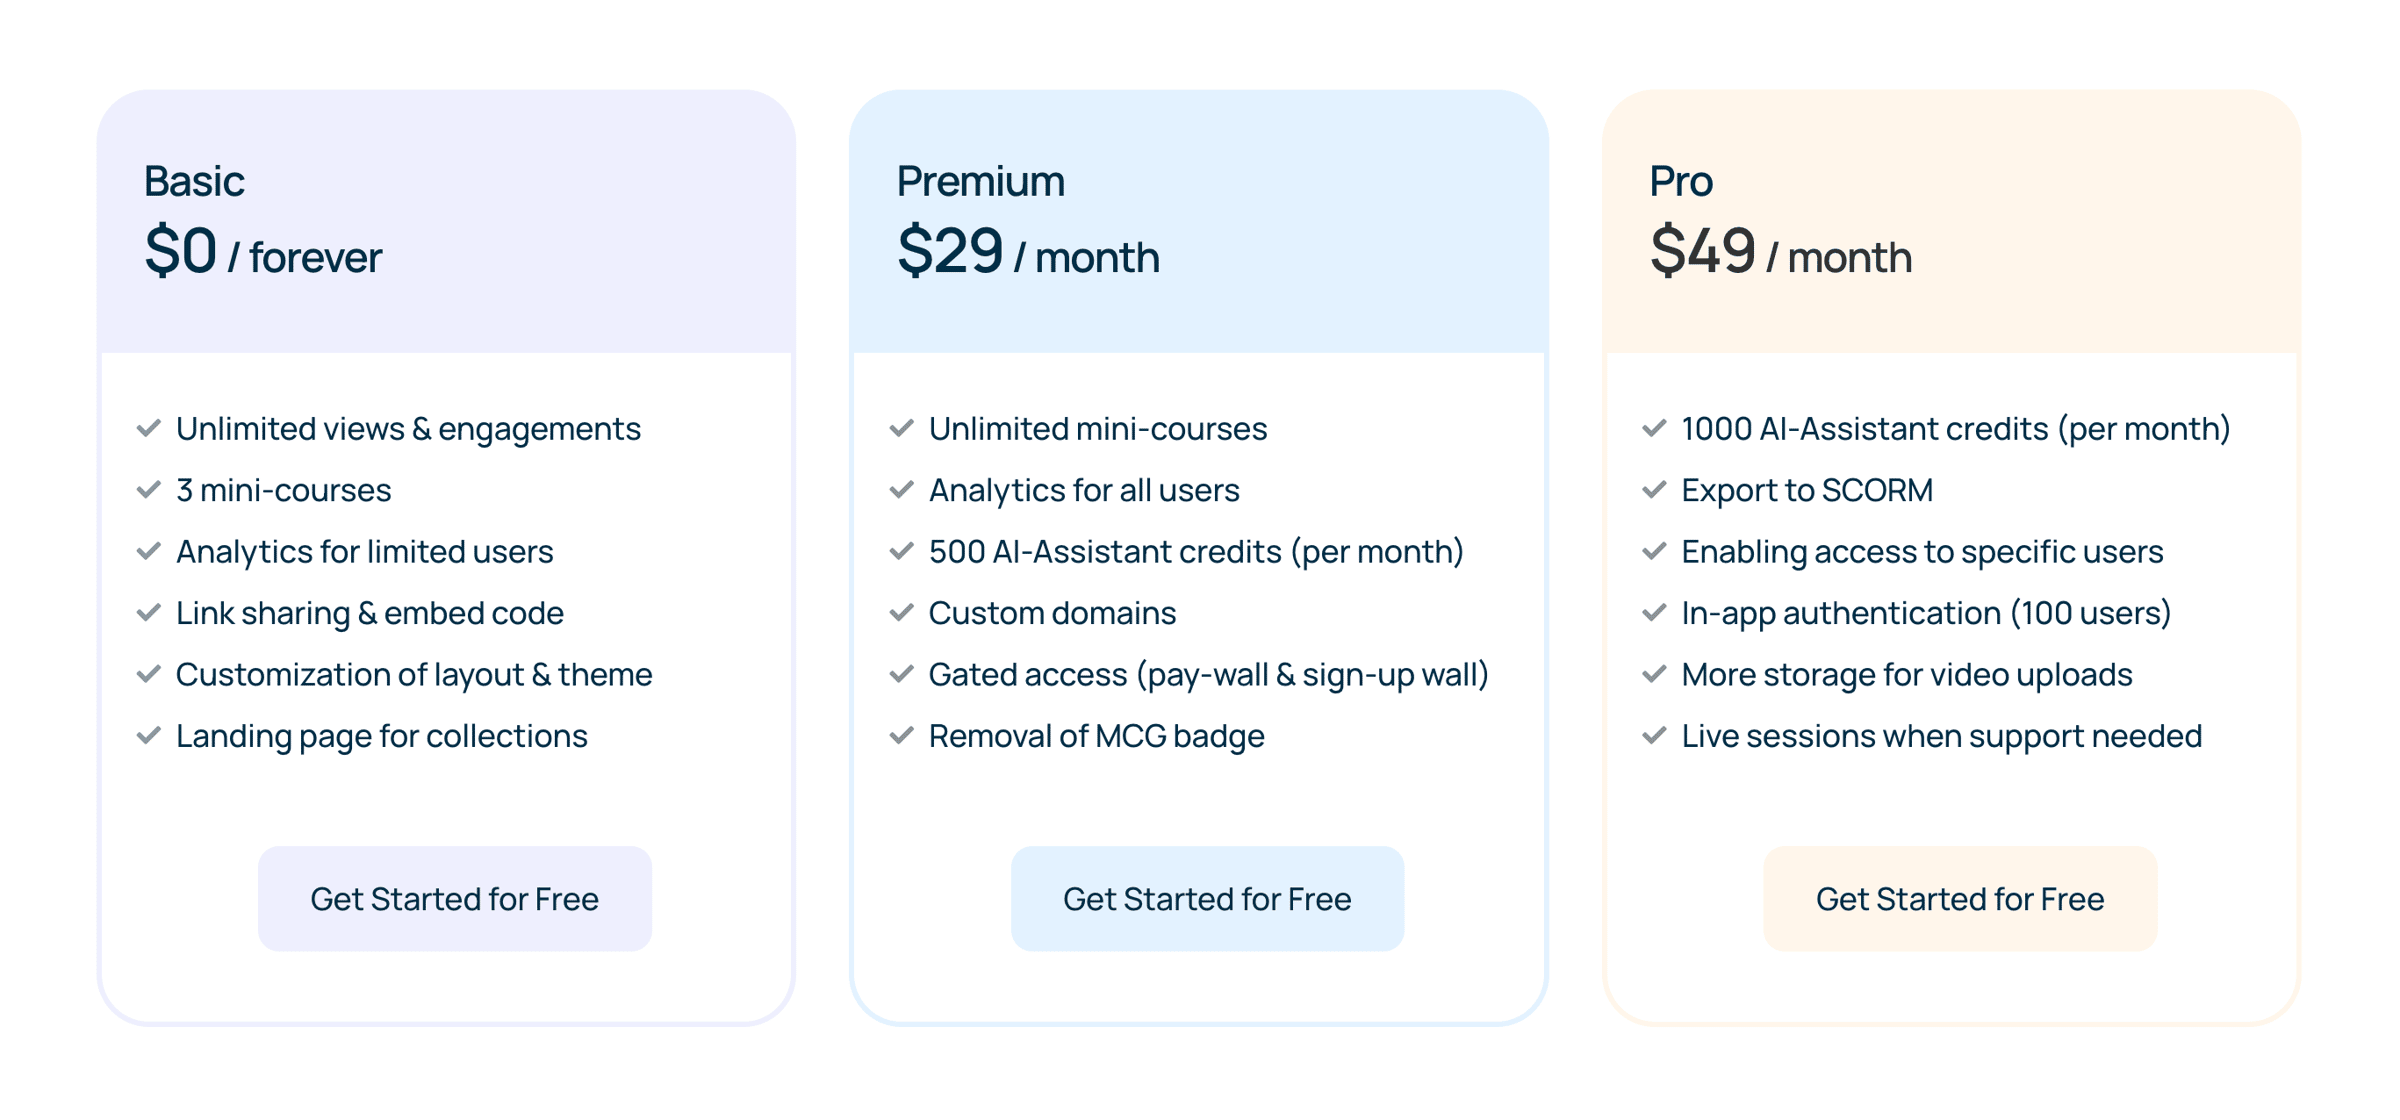Screen dimensions: 2400x1120
Task: Get started with the Basic plan
Action: (x=455, y=898)
